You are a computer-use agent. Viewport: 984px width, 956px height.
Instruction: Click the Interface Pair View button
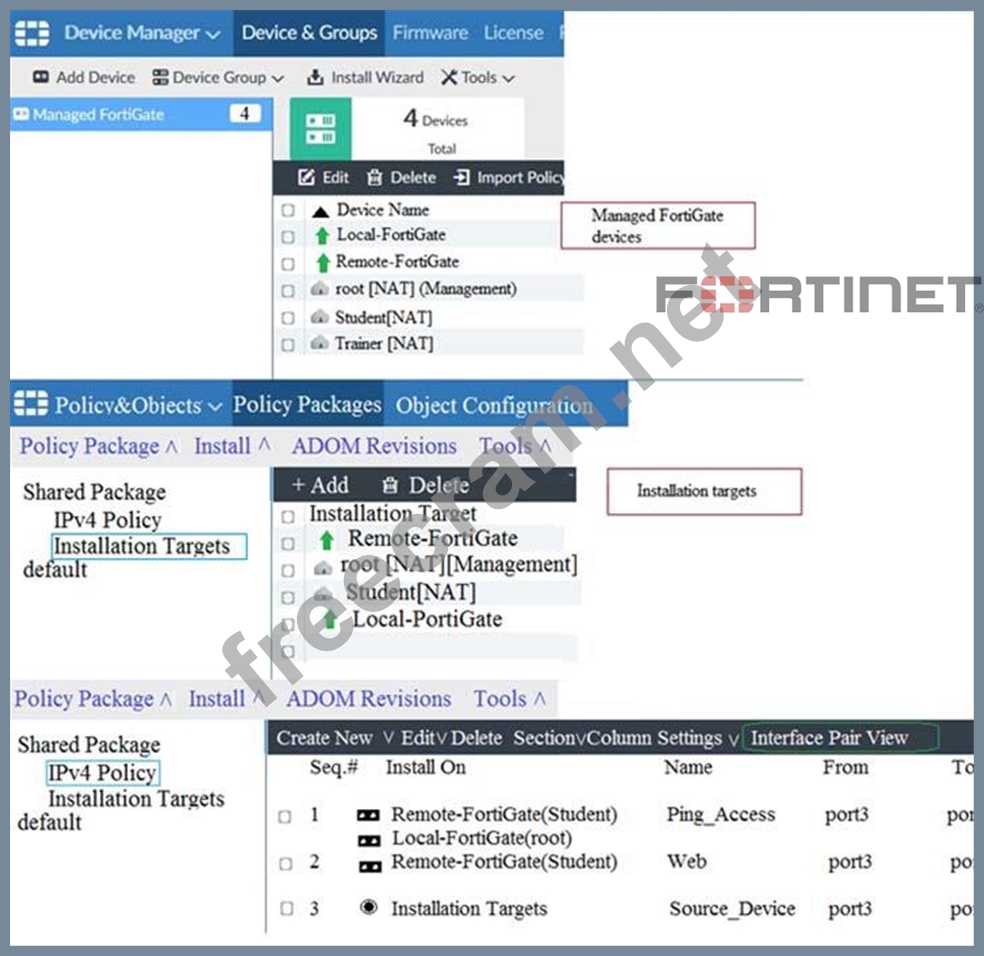[840, 738]
